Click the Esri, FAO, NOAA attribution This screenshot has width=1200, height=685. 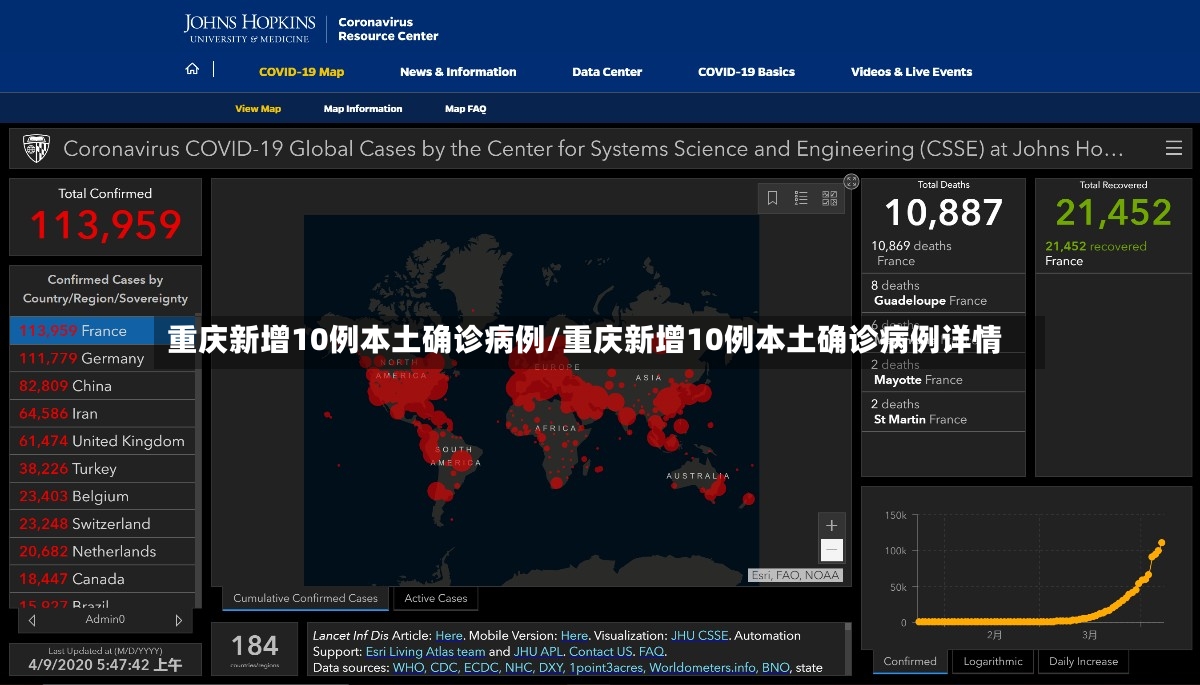(796, 575)
